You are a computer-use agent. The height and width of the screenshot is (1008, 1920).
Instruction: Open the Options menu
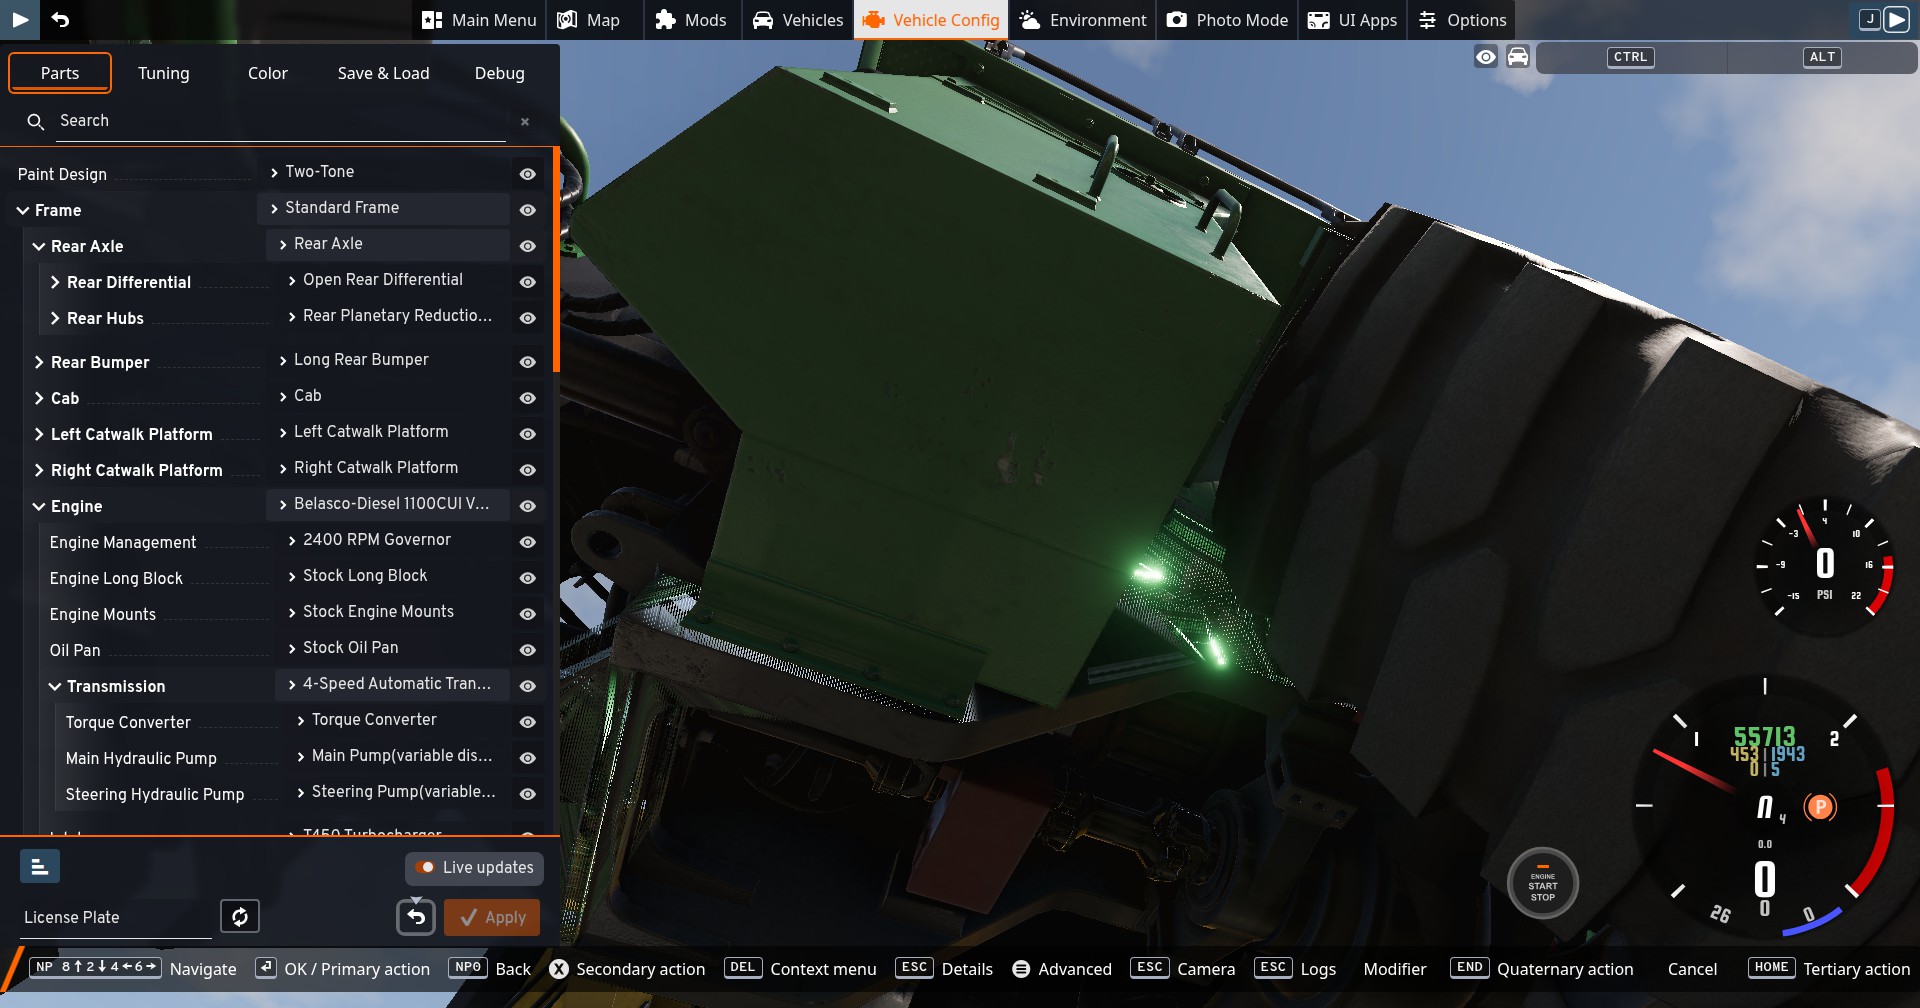1462,20
